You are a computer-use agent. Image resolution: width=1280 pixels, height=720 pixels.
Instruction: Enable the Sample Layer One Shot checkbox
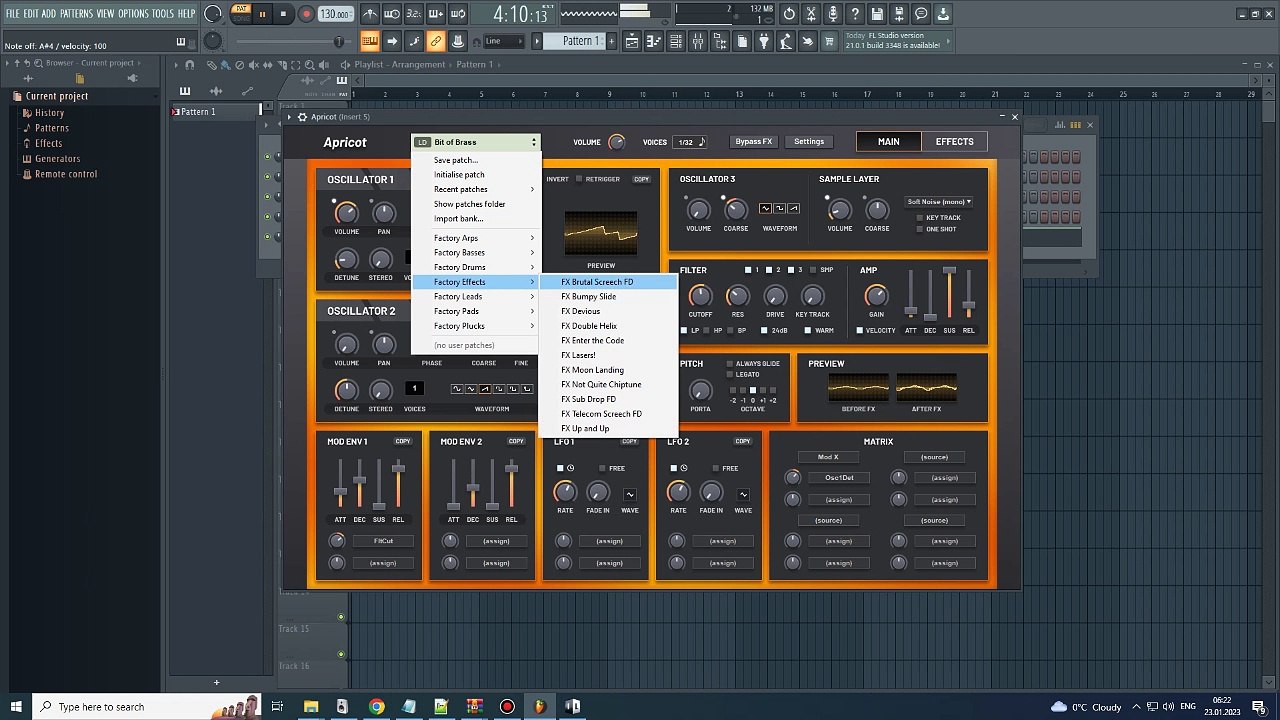coord(920,229)
